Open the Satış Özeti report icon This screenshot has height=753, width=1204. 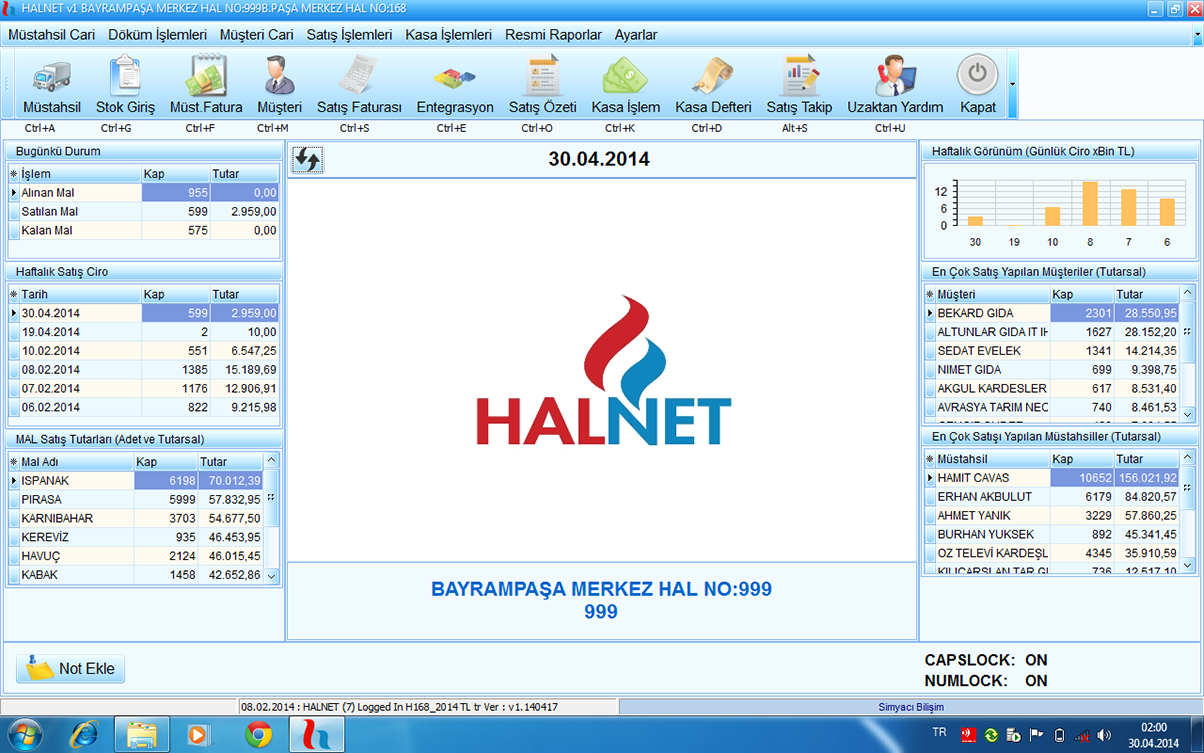point(543,77)
